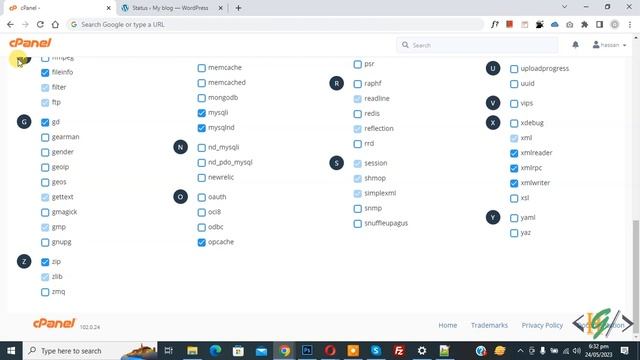This screenshot has width=640, height=360.
Task: Open Skype from the taskbar
Action: tap(376, 351)
